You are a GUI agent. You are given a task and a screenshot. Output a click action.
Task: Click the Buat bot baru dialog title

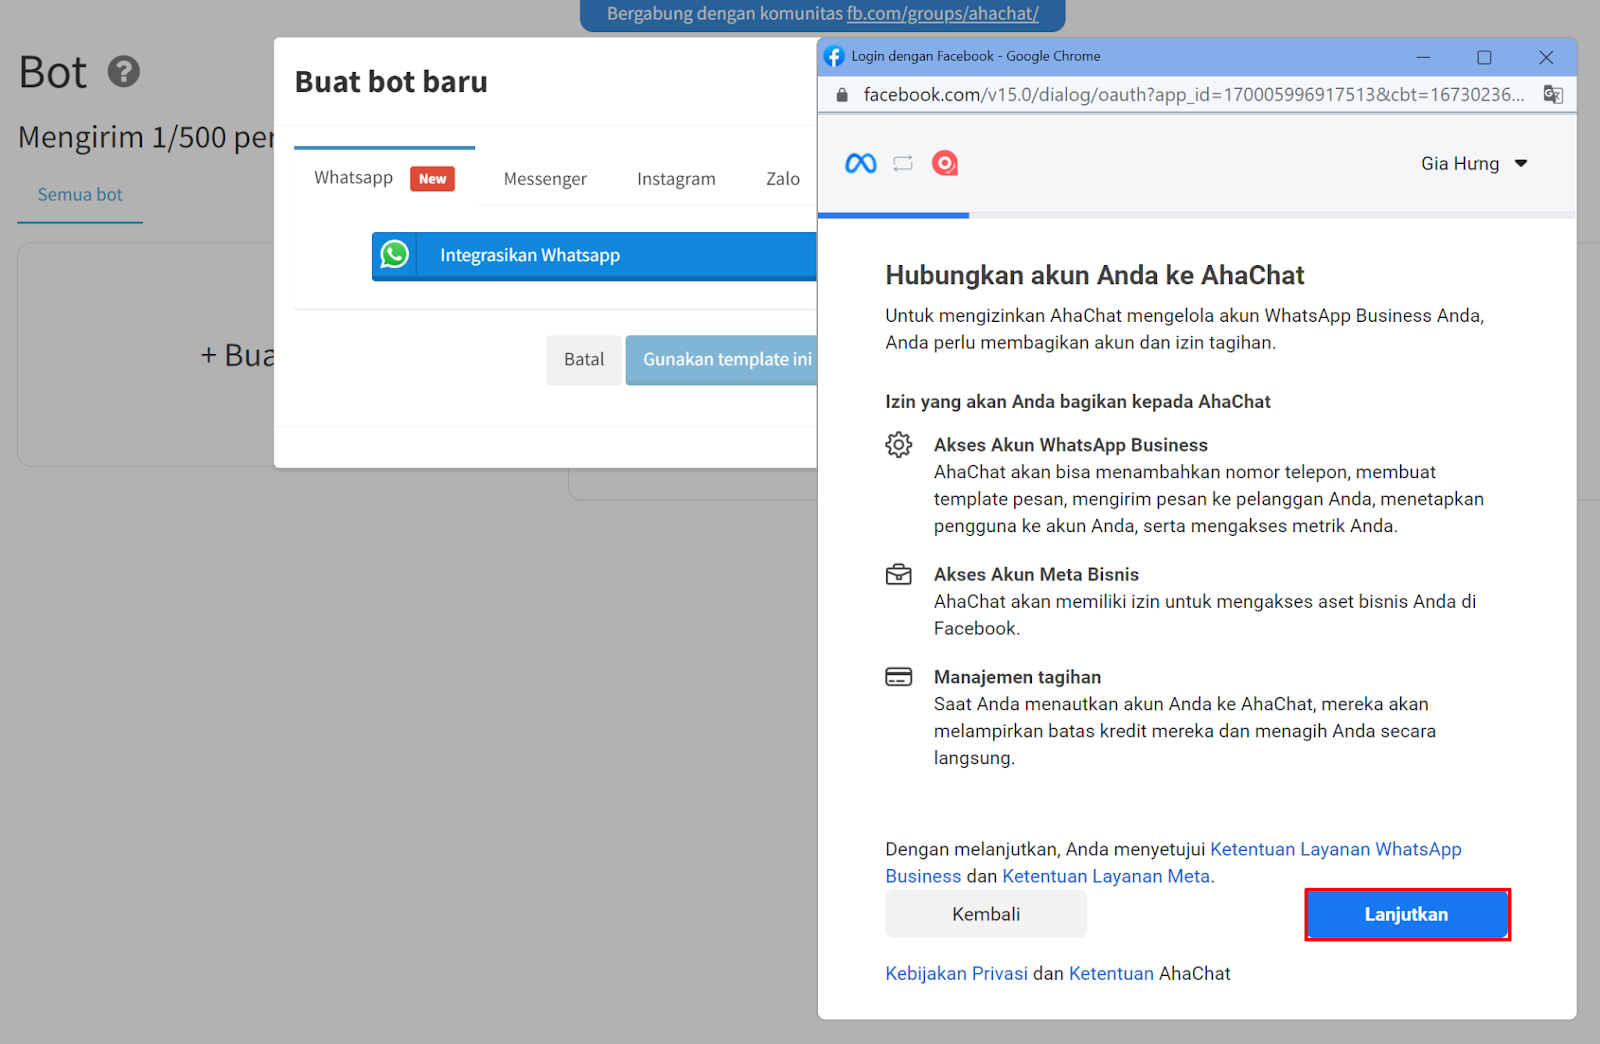391,82
